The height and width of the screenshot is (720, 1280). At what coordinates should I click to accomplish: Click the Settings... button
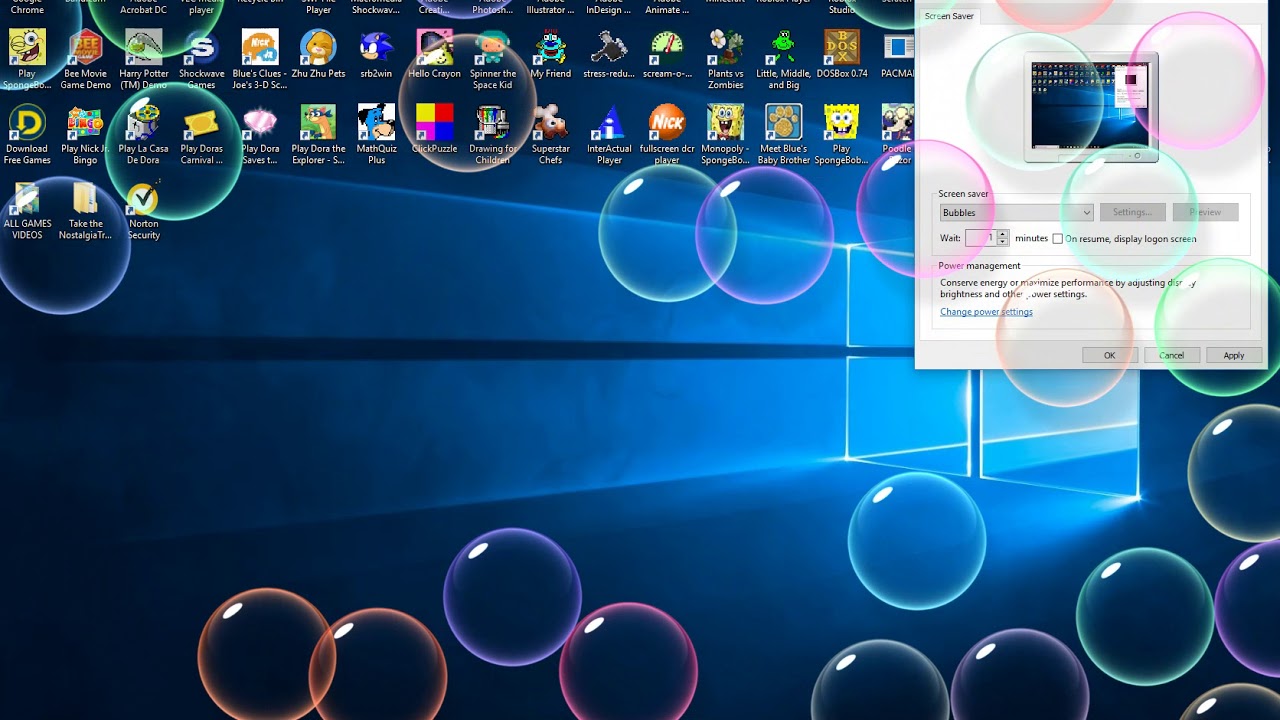coord(1132,212)
